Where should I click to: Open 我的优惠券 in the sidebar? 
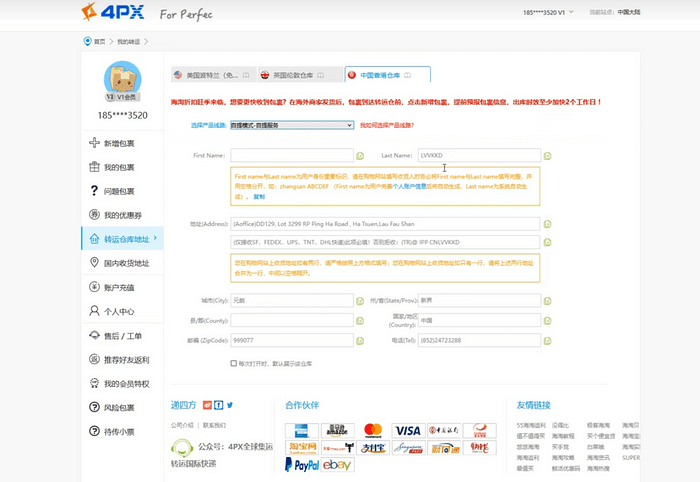pos(120,215)
